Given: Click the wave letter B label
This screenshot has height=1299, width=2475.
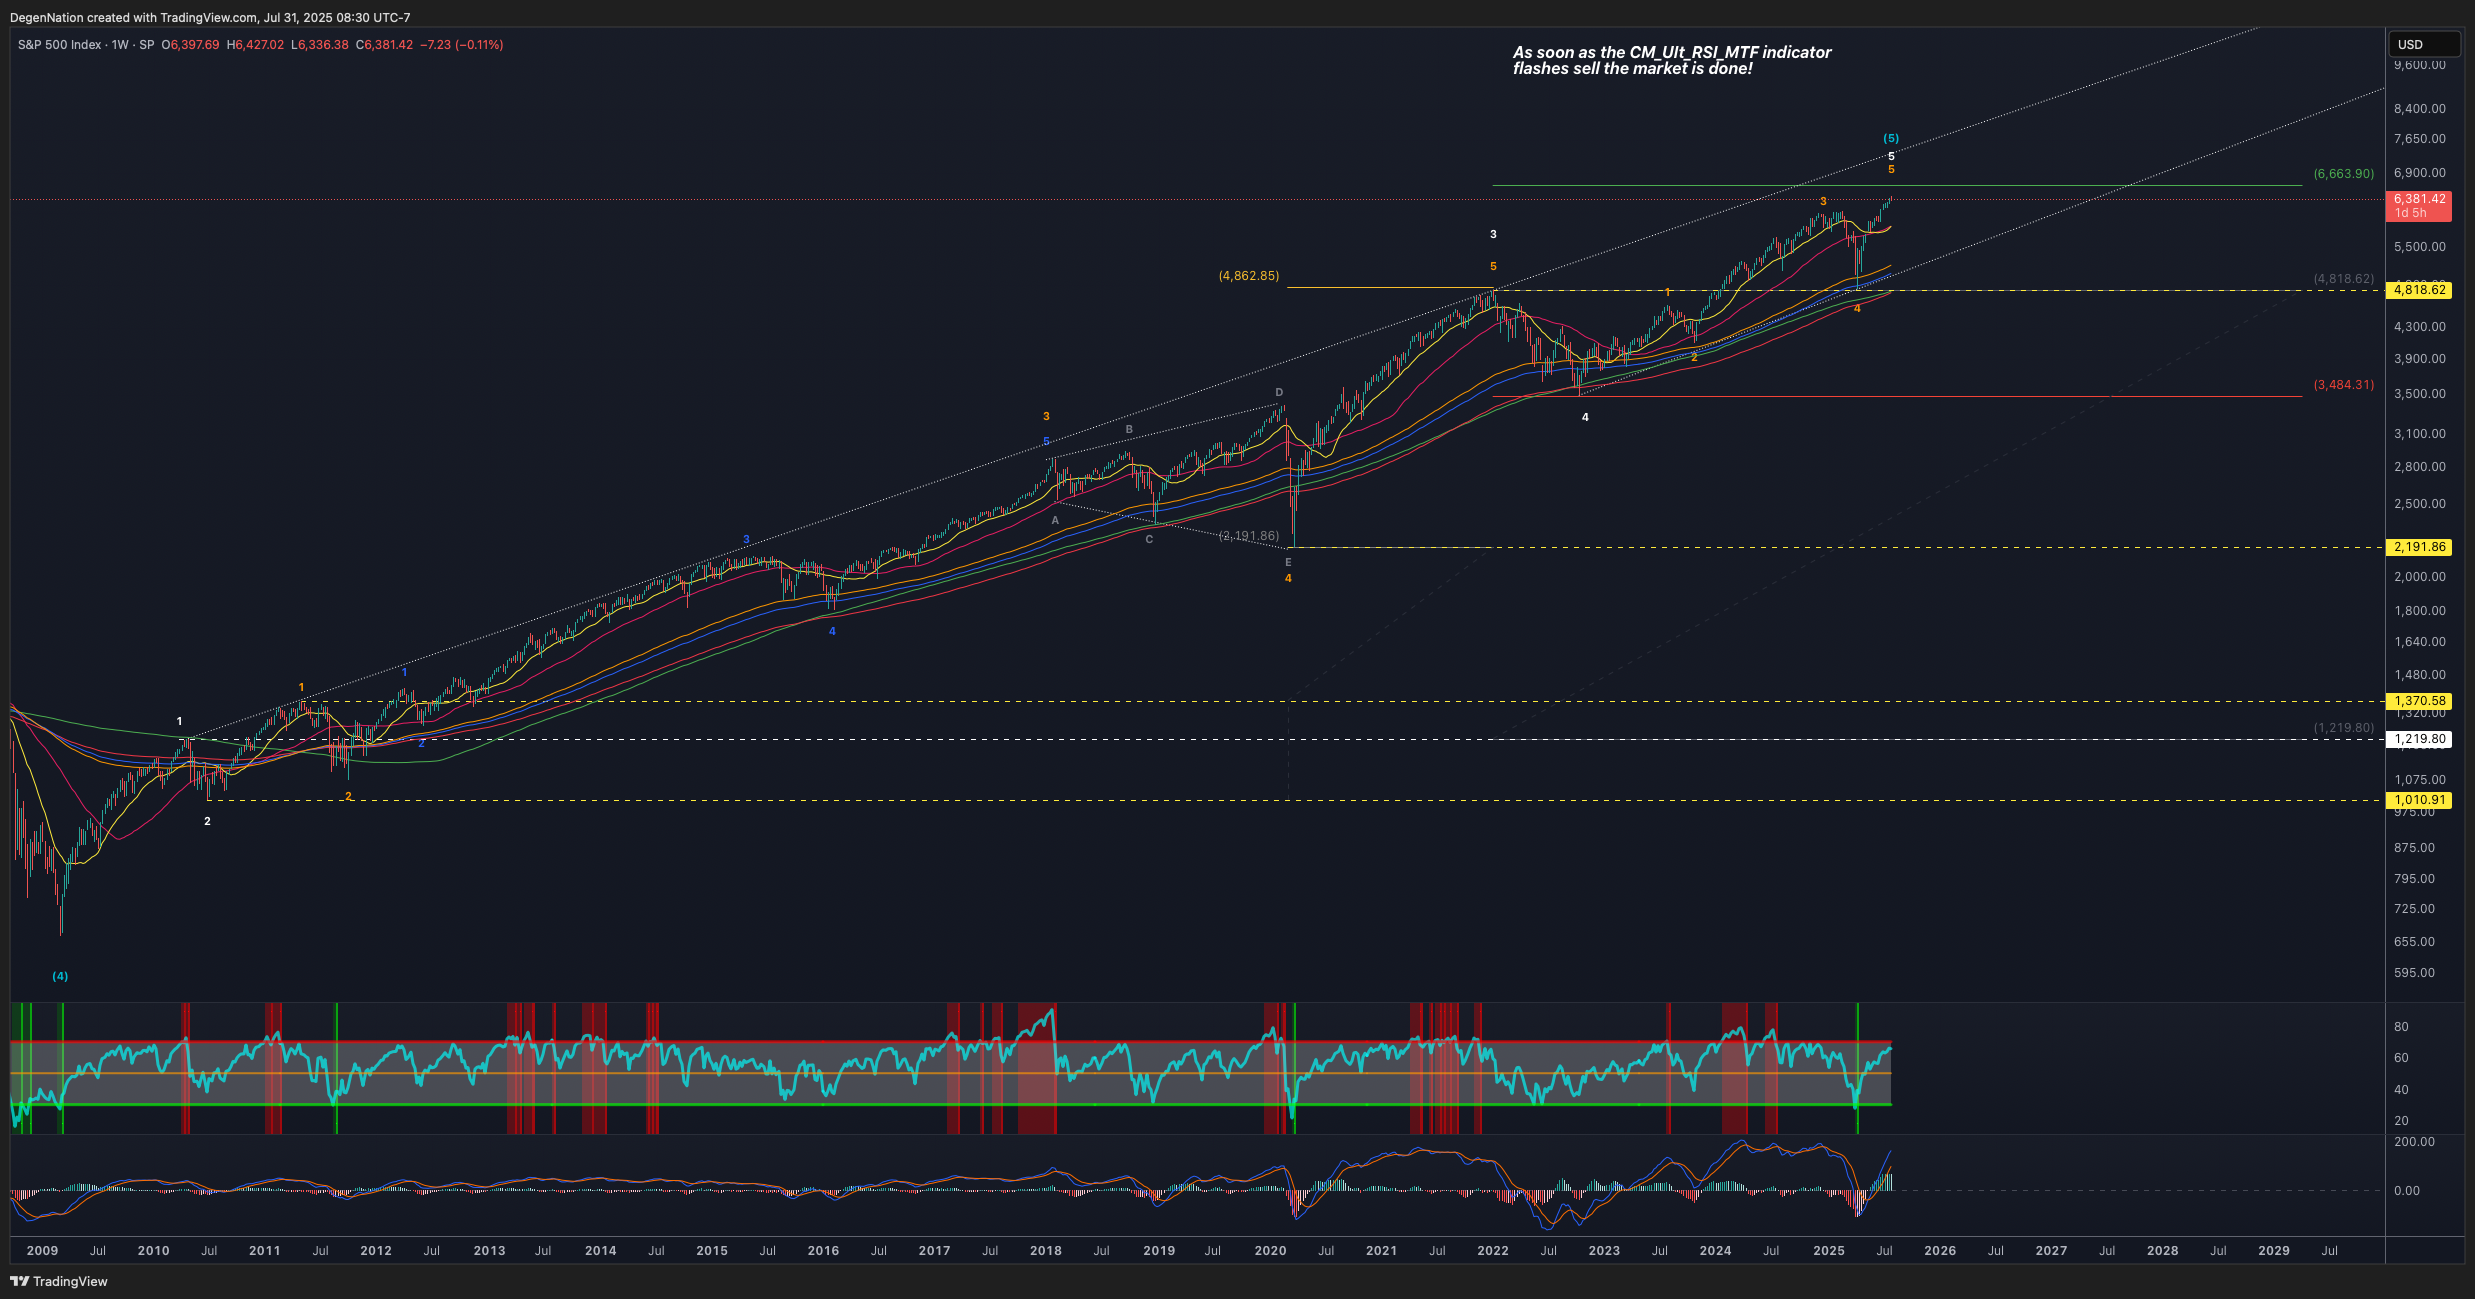Looking at the screenshot, I should (x=1130, y=429).
